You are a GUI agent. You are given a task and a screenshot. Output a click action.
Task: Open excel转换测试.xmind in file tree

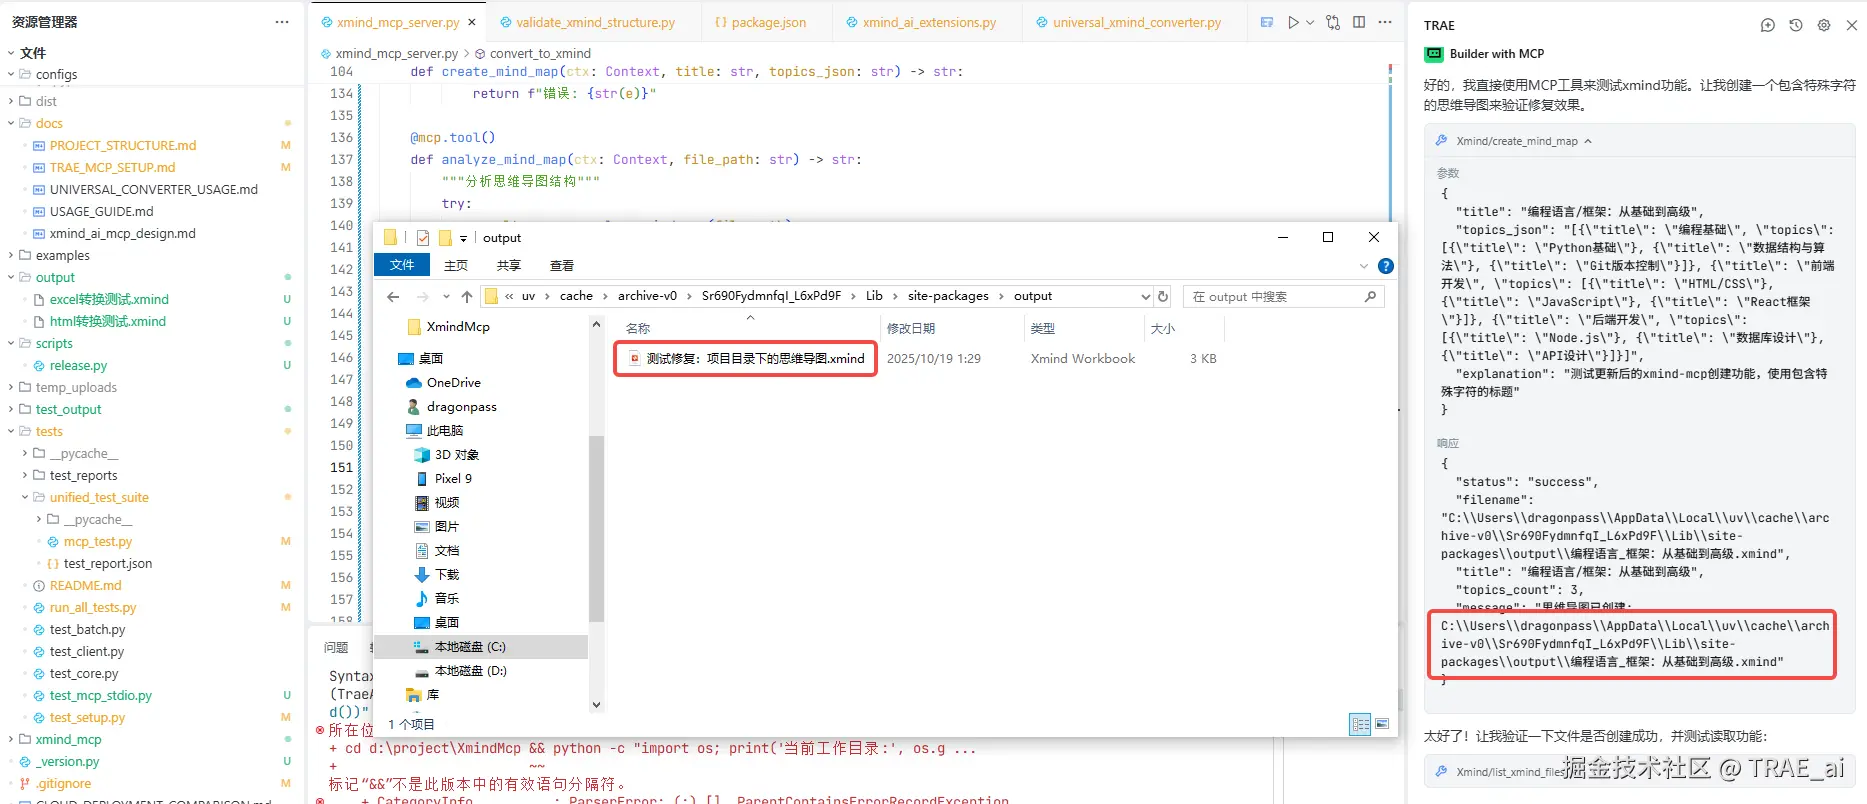coord(109,299)
